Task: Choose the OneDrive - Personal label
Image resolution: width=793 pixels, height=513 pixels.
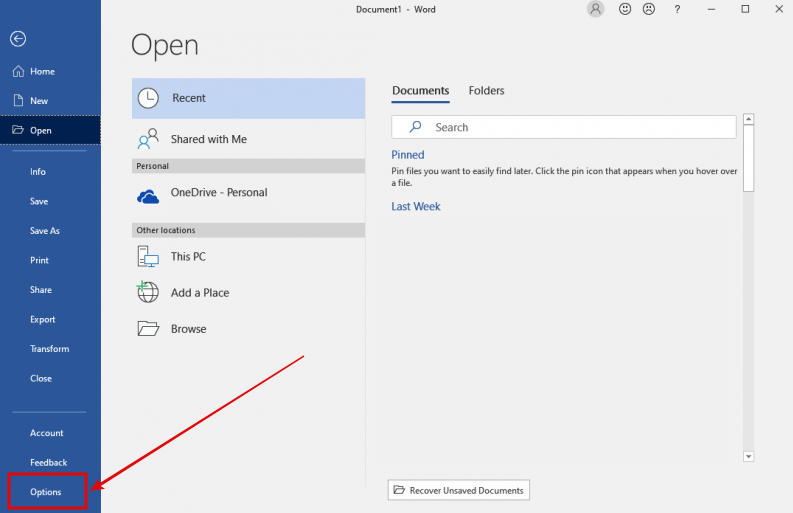Action: (218, 192)
